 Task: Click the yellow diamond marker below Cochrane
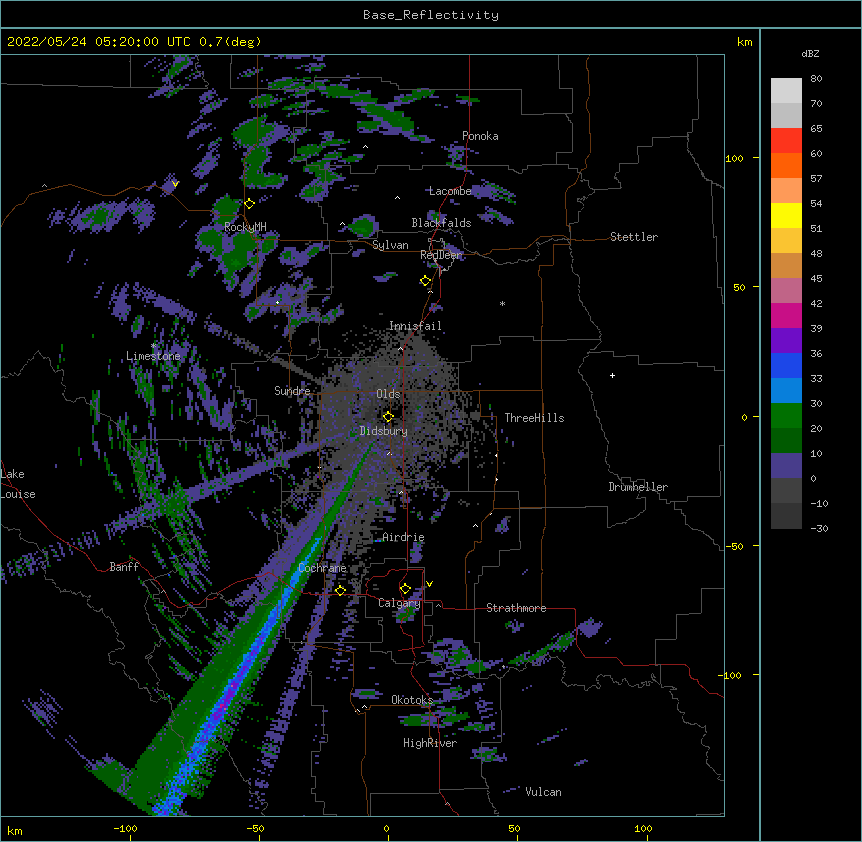(x=340, y=590)
